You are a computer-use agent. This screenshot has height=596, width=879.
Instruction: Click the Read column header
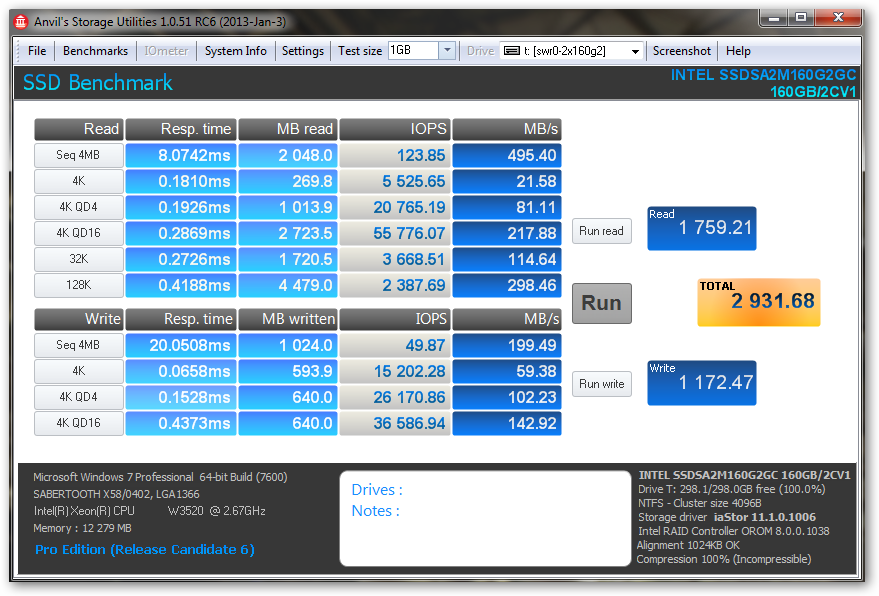[x=78, y=129]
